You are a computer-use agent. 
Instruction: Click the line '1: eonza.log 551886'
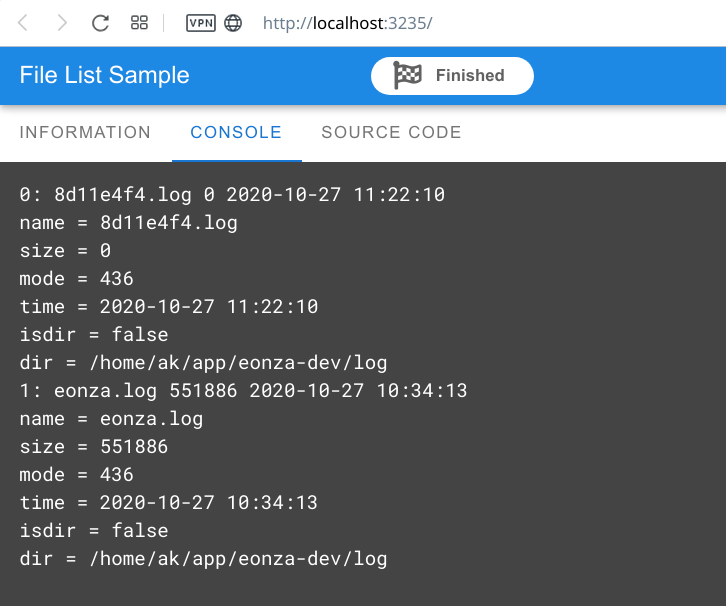coord(128,391)
